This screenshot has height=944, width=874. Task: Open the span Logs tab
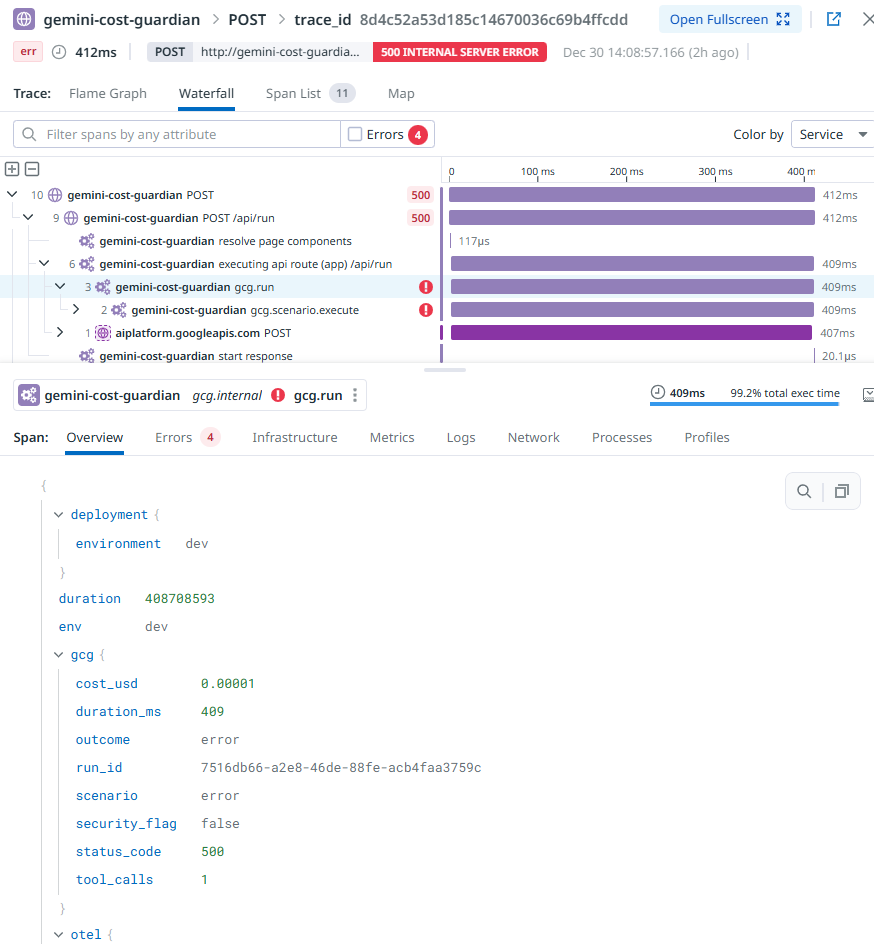pos(461,438)
